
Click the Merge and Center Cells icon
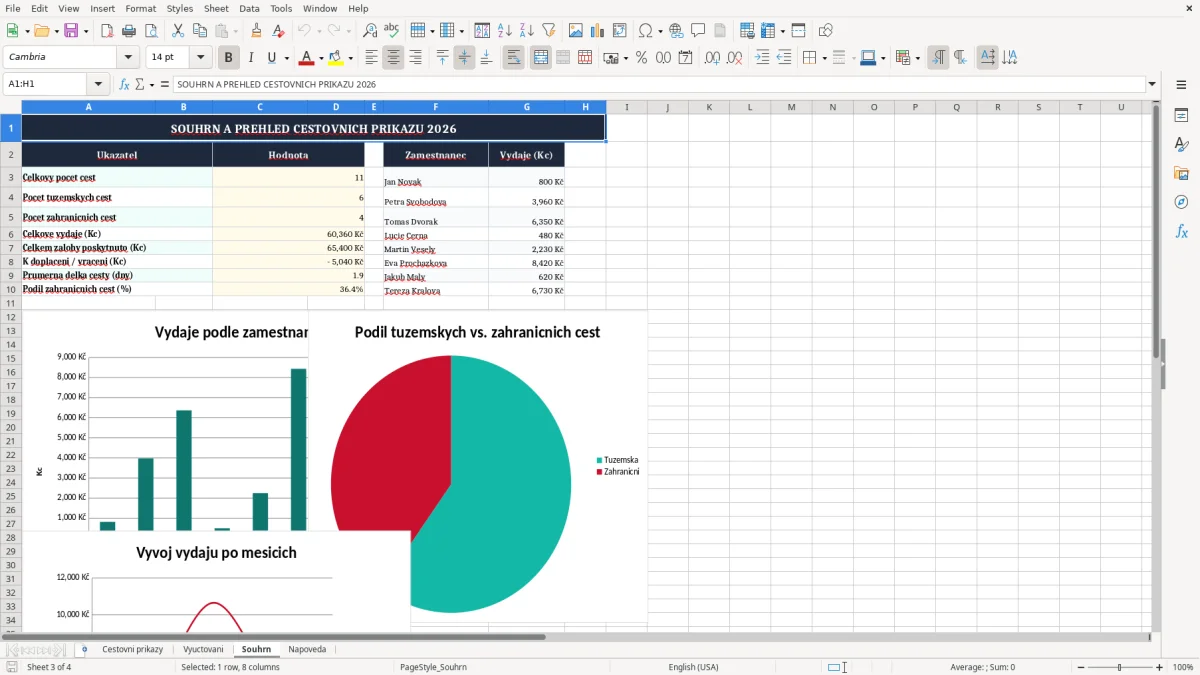tap(540, 58)
